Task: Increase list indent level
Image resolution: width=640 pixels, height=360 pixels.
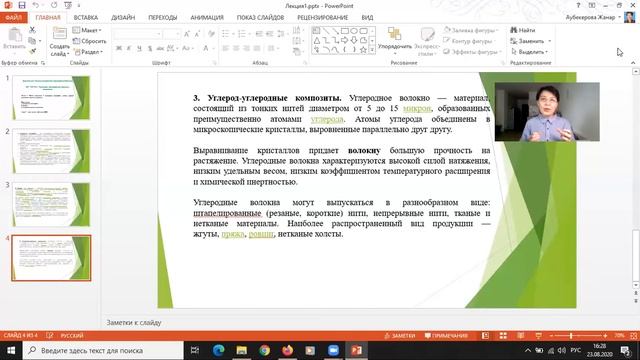Action: (x=269, y=34)
